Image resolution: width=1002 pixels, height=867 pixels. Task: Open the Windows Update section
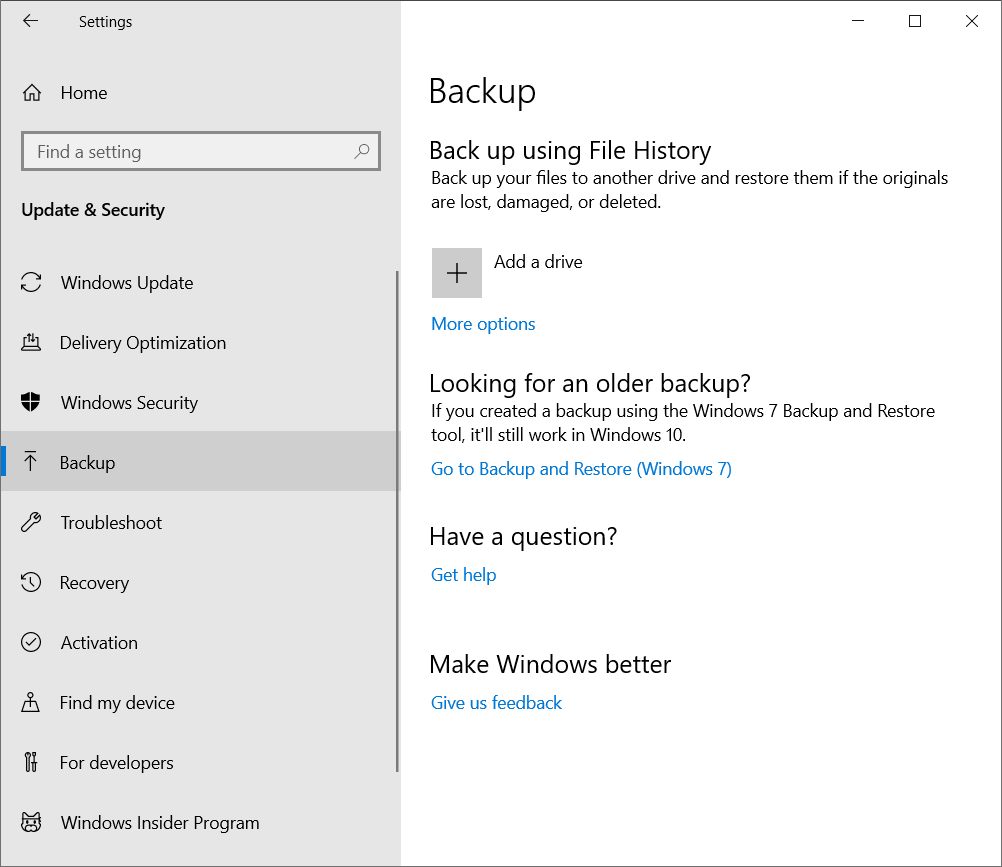(x=199, y=282)
